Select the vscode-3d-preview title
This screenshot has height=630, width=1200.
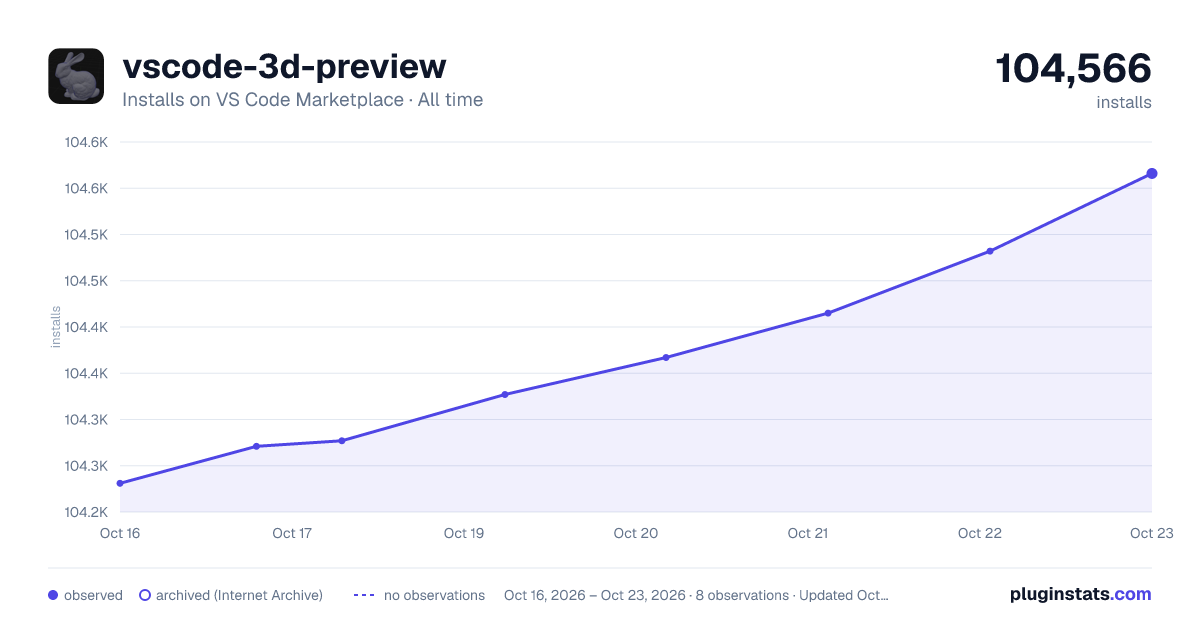tap(284, 66)
